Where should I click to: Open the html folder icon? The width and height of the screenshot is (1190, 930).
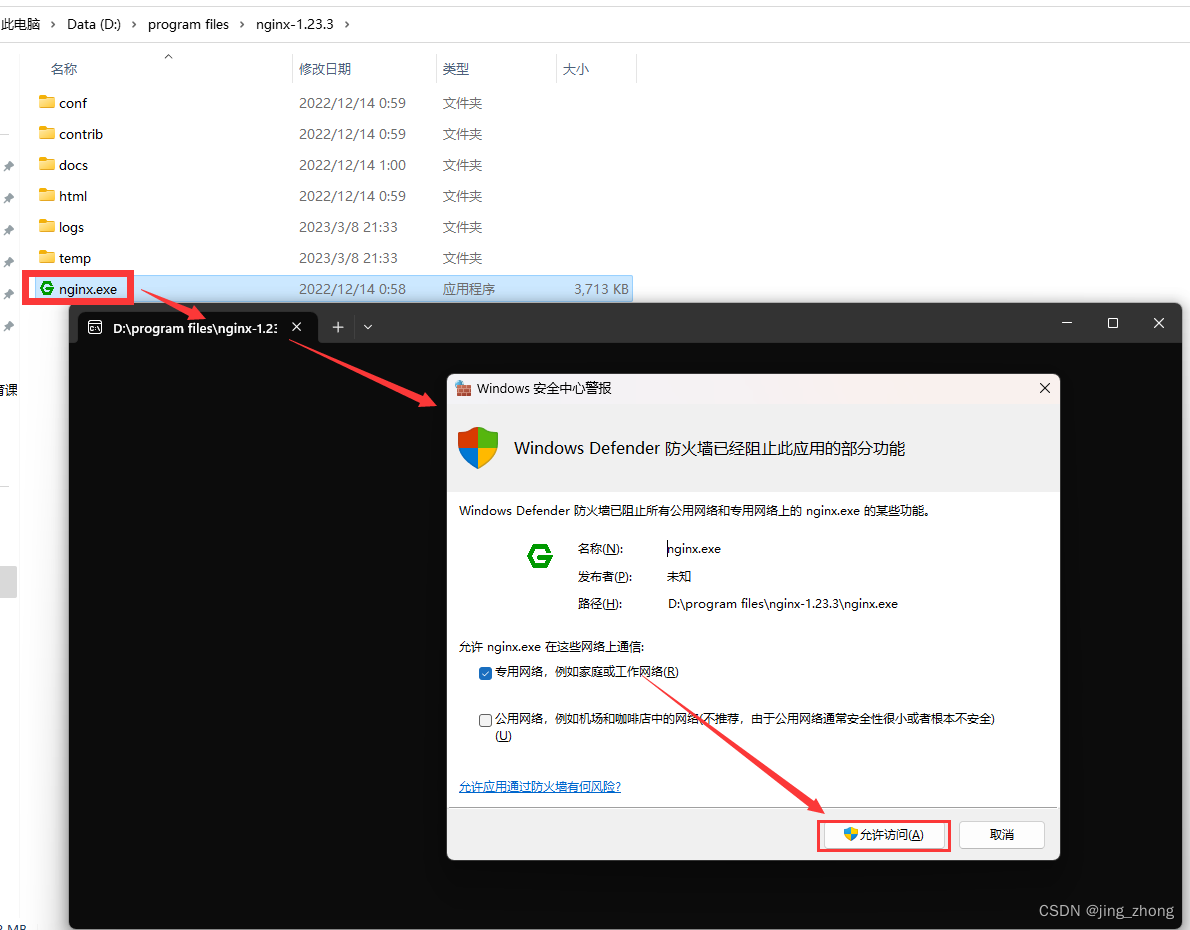click(47, 195)
